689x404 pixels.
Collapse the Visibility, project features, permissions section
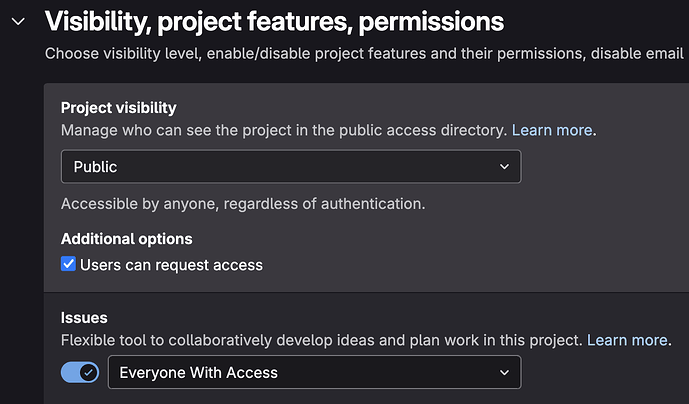coord(17,21)
